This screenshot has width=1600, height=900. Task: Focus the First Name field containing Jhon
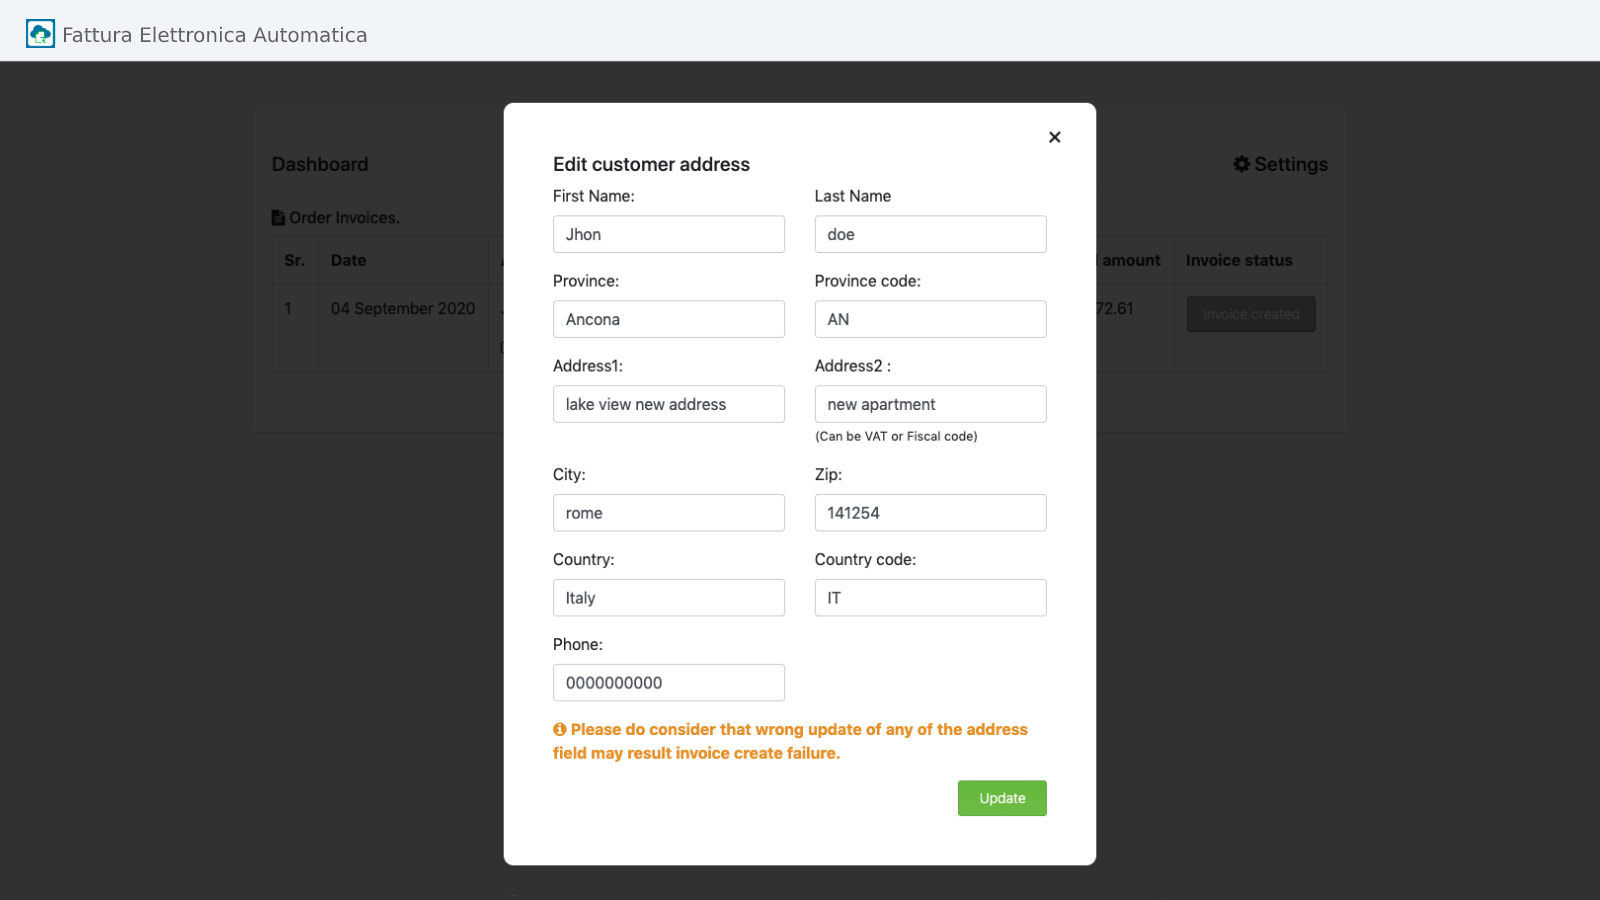pyautogui.click(x=669, y=234)
